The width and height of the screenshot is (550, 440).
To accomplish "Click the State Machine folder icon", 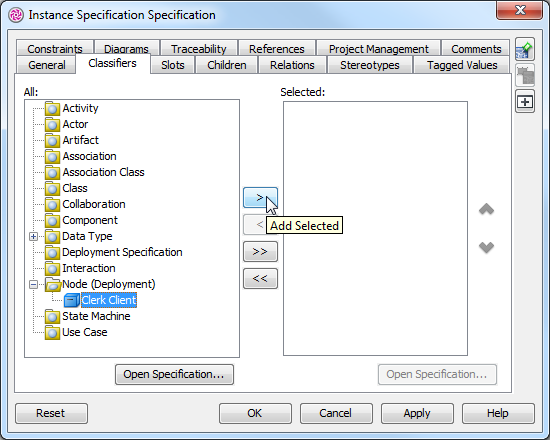I will (52, 317).
